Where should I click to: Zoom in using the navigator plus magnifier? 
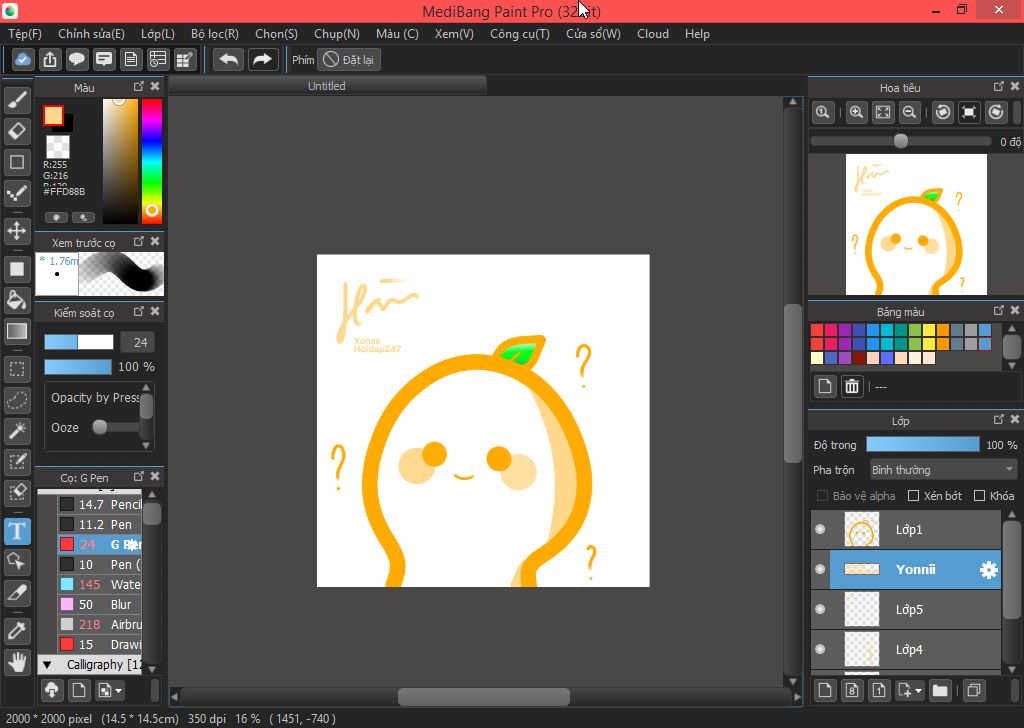pyautogui.click(x=856, y=112)
